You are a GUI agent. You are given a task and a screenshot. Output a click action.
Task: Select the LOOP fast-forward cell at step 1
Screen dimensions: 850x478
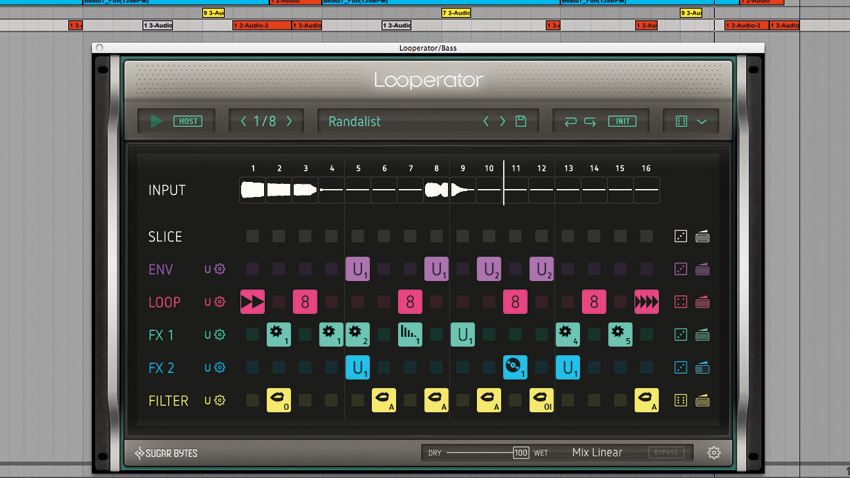pyautogui.click(x=253, y=302)
